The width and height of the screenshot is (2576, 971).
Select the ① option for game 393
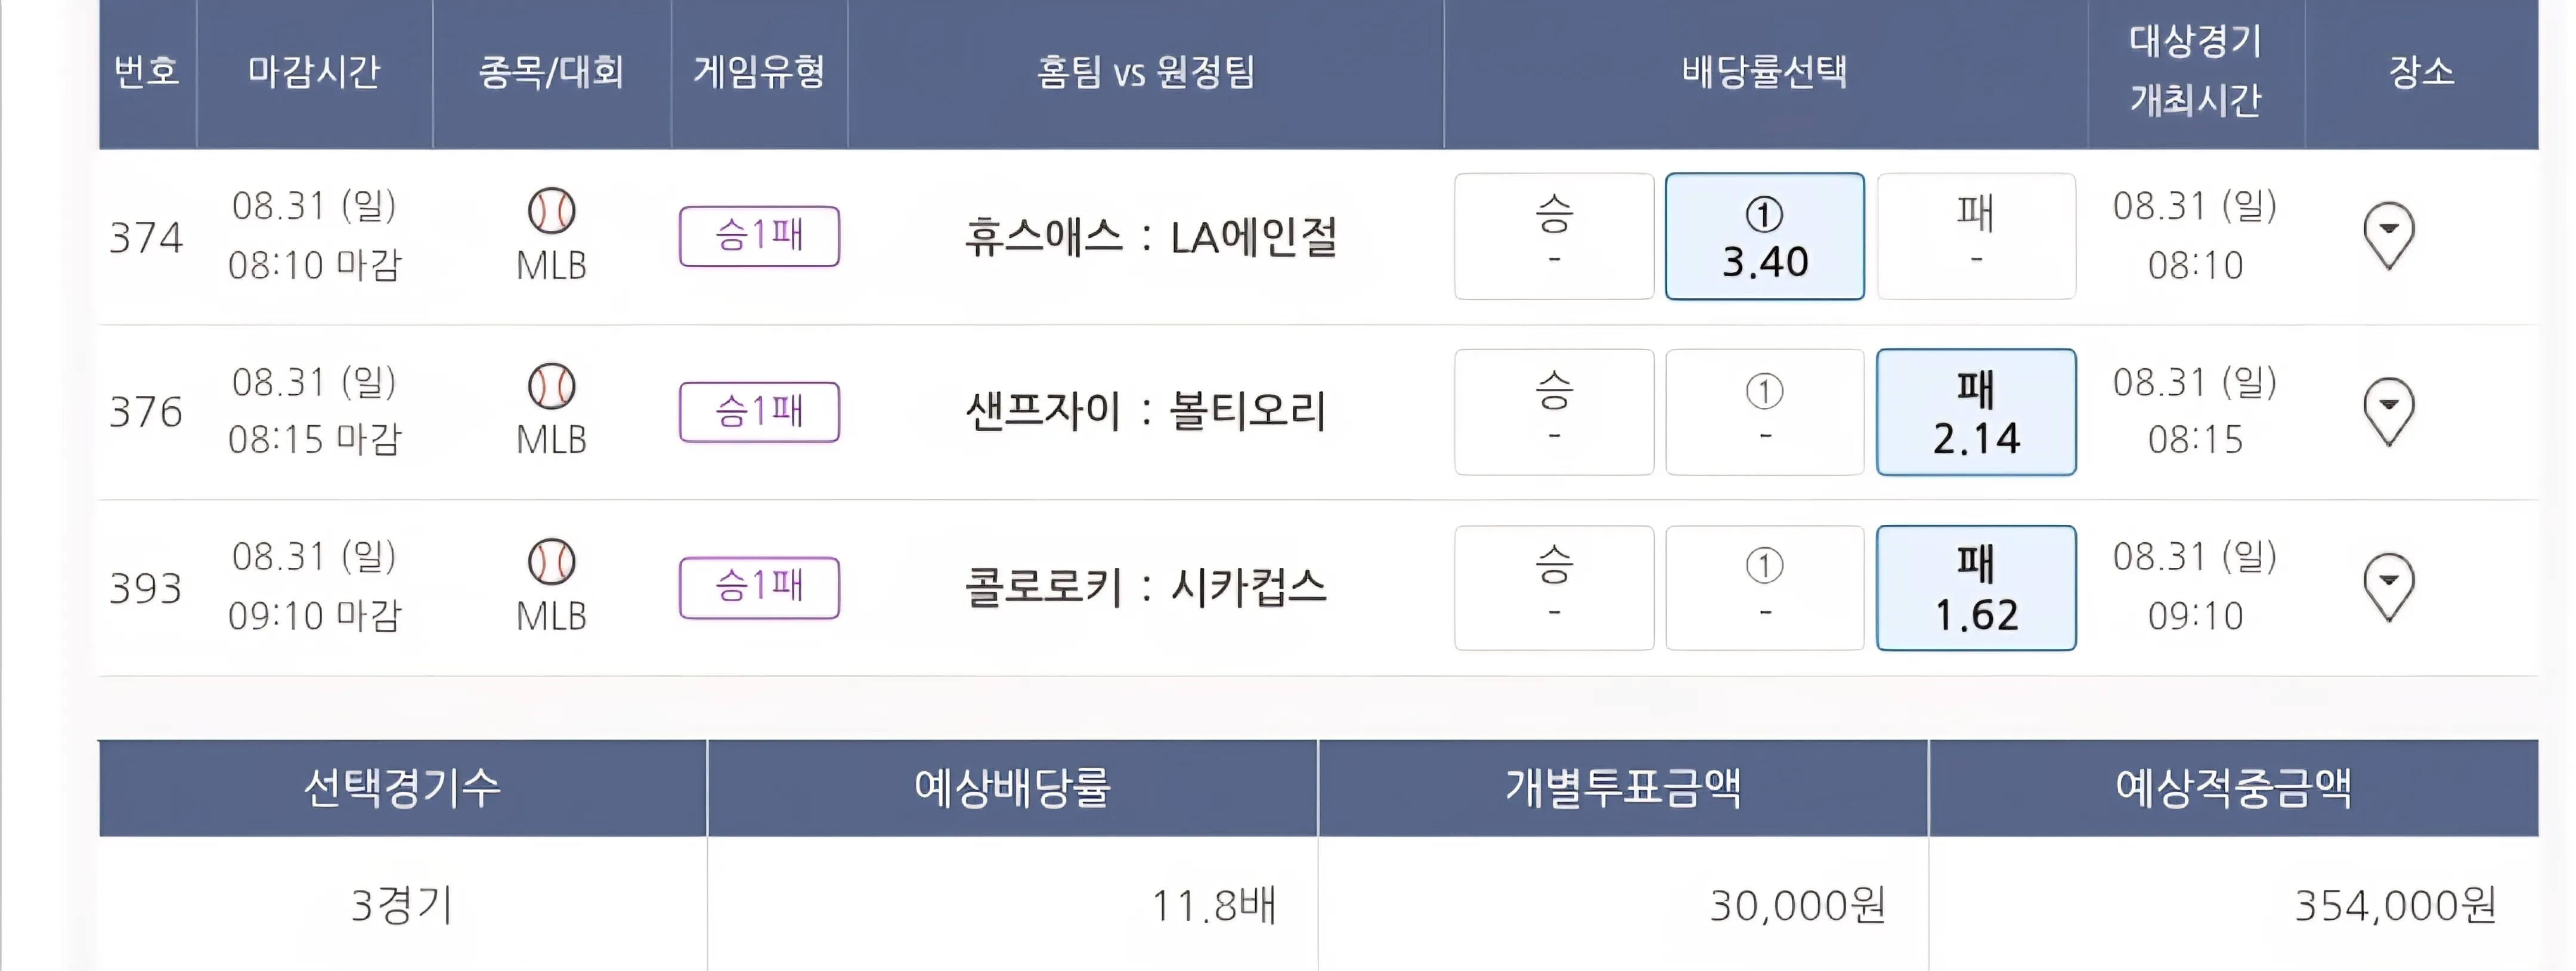pos(1764,588)
